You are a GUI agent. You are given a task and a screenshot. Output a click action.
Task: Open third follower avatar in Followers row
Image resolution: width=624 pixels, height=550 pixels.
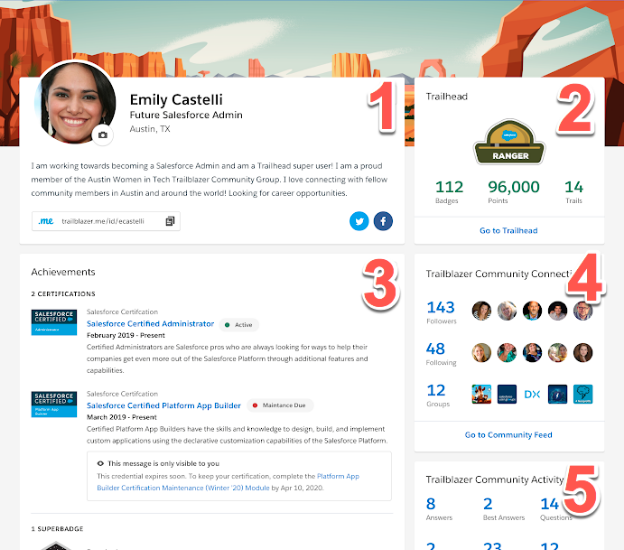coord(532,311)
